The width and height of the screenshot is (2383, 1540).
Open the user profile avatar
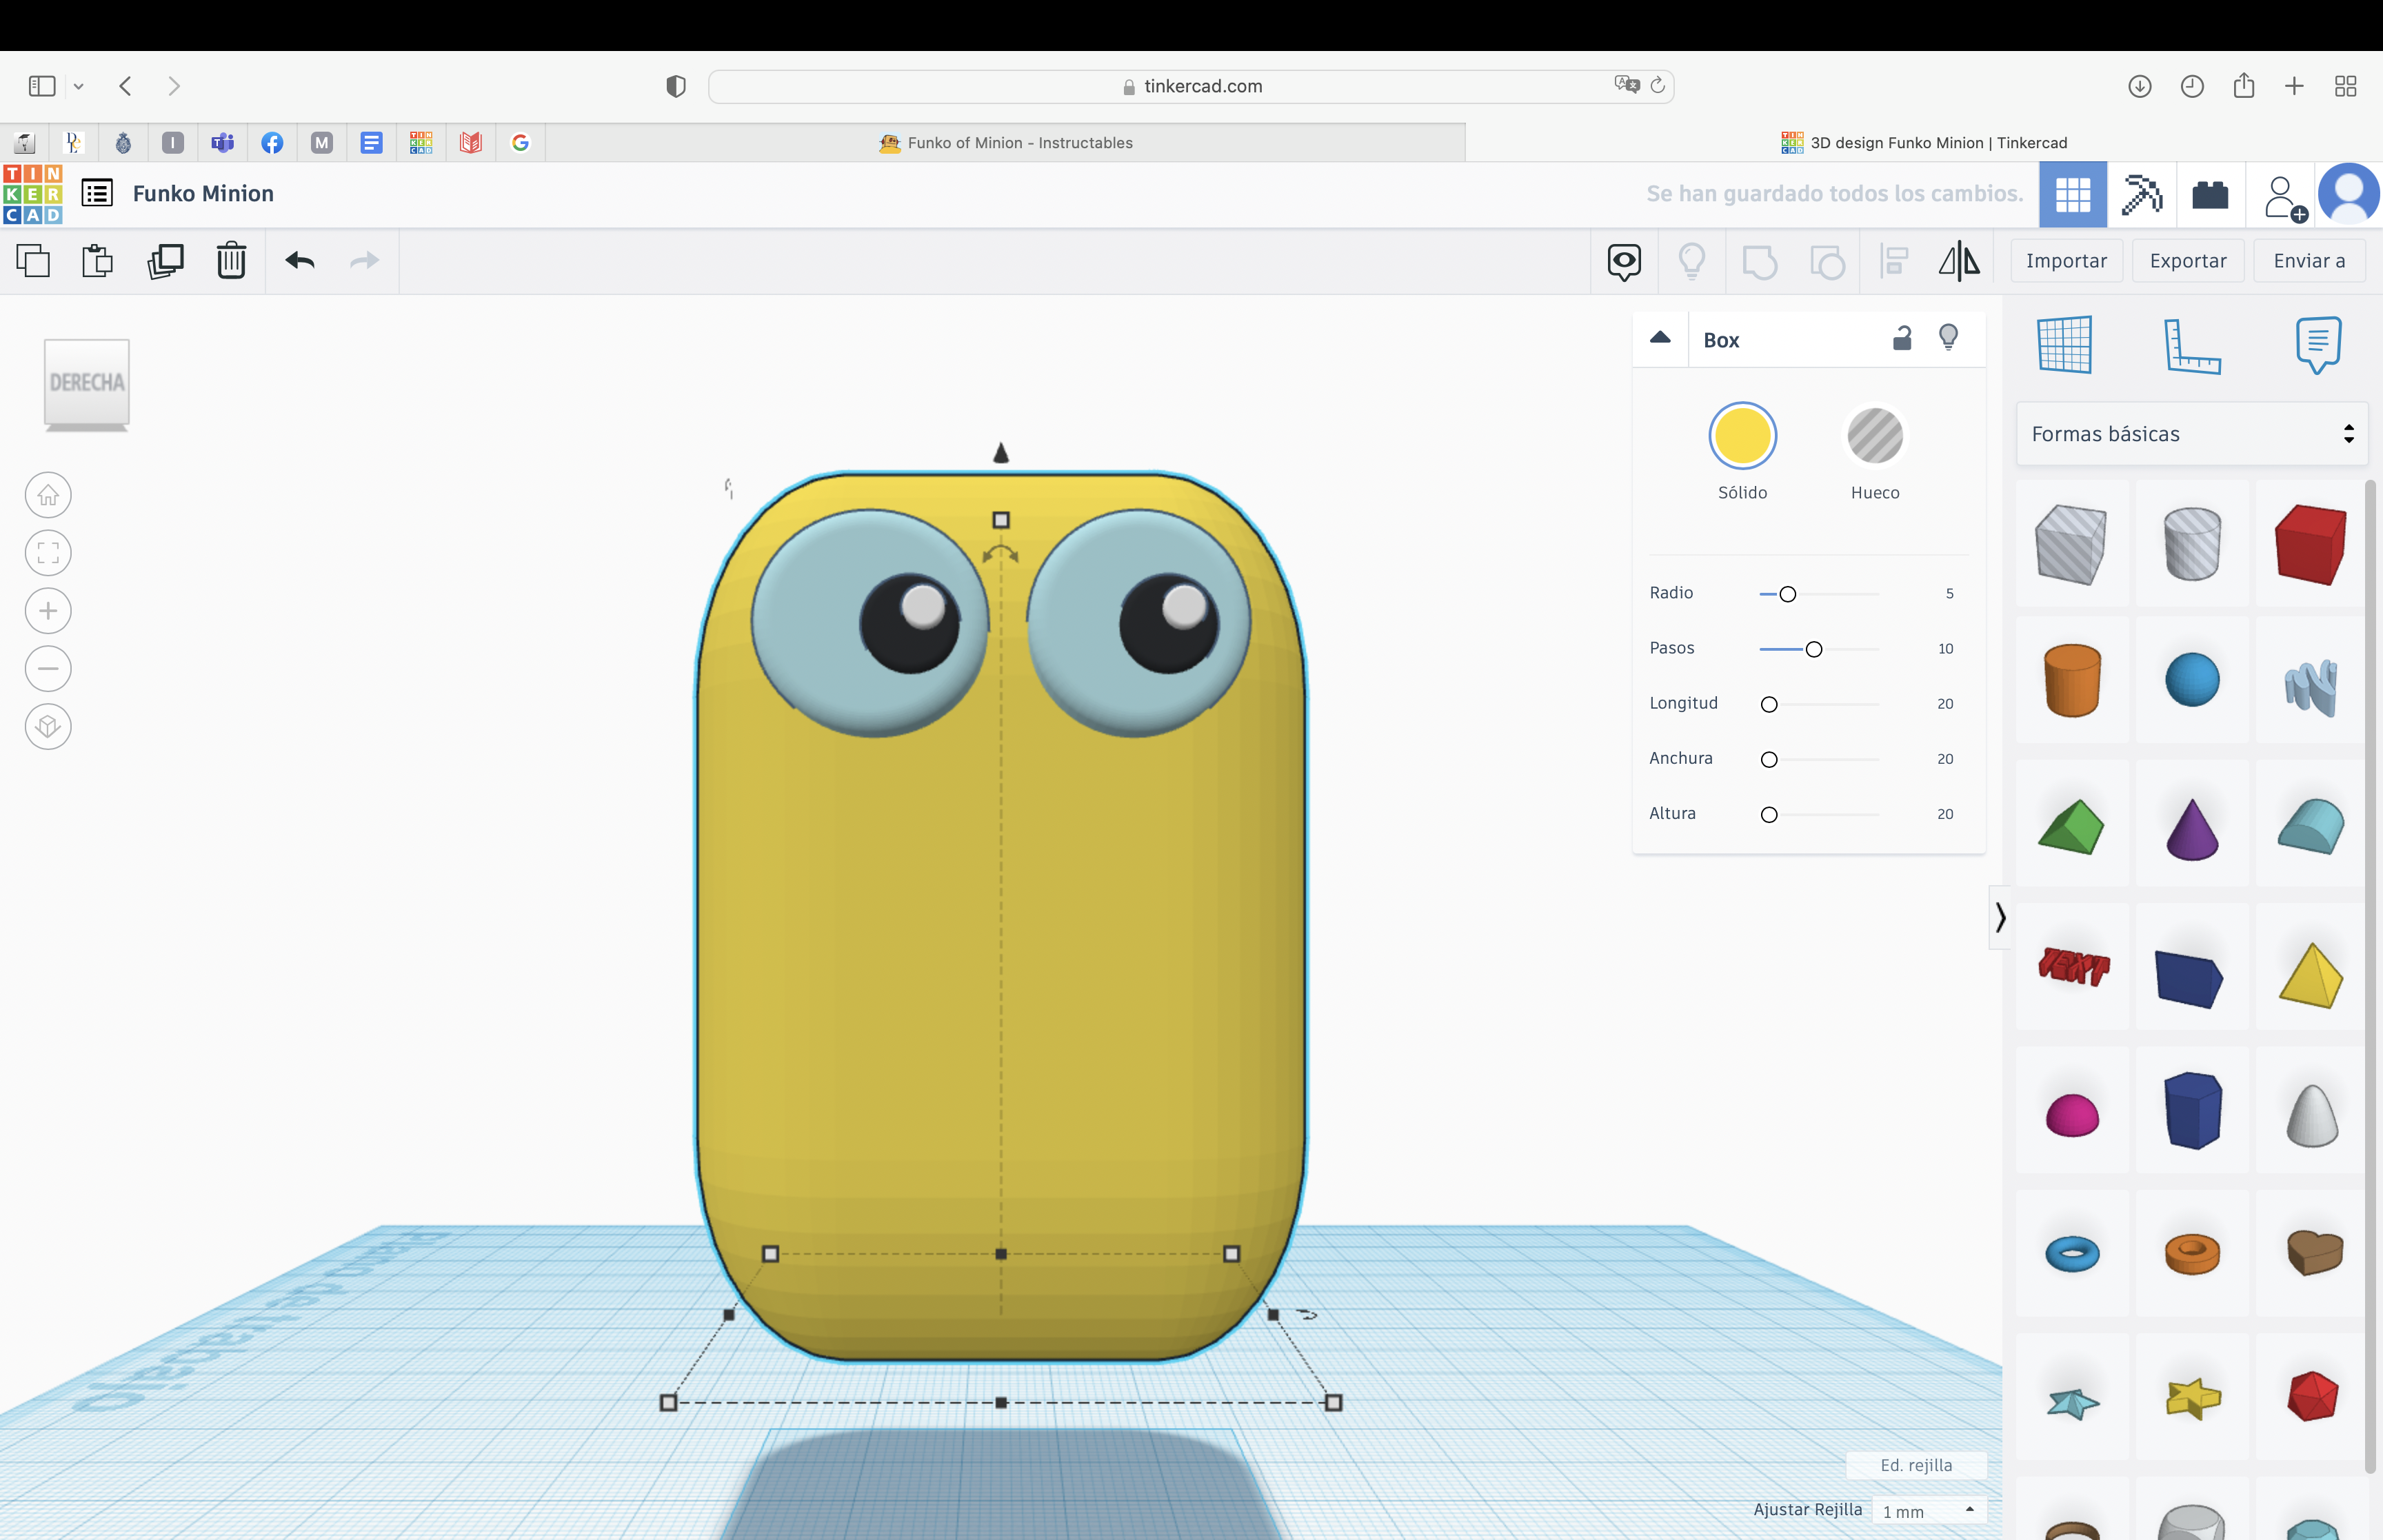[x=2348, y=194]
